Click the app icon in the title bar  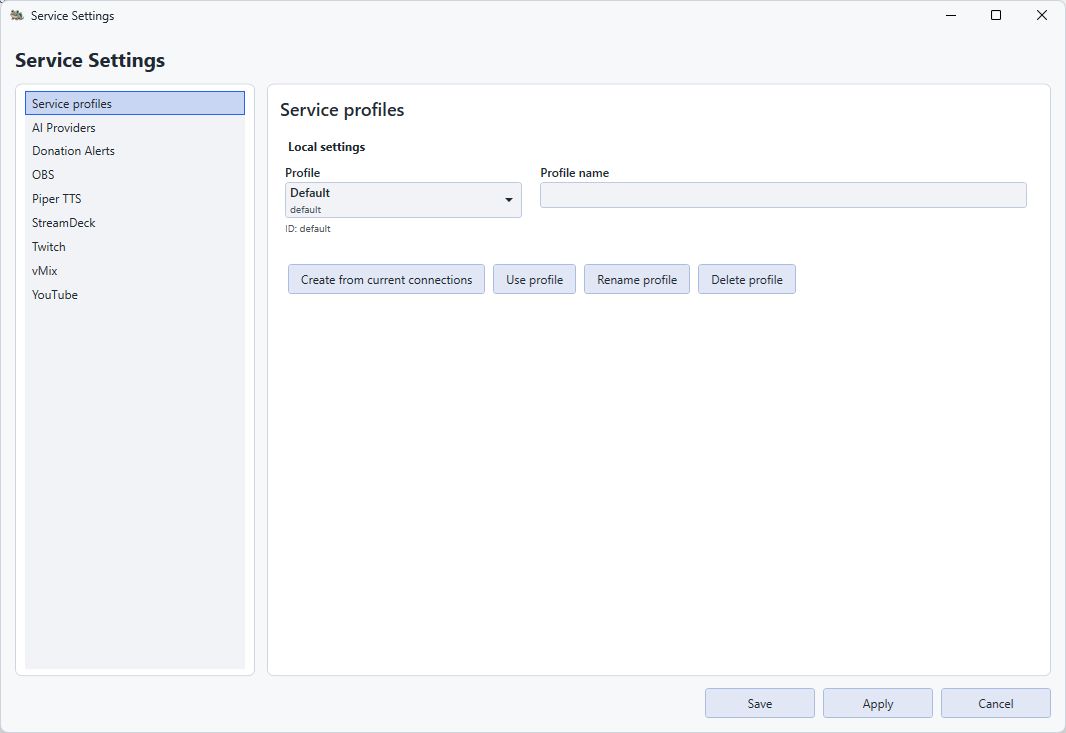coord(17,15)
